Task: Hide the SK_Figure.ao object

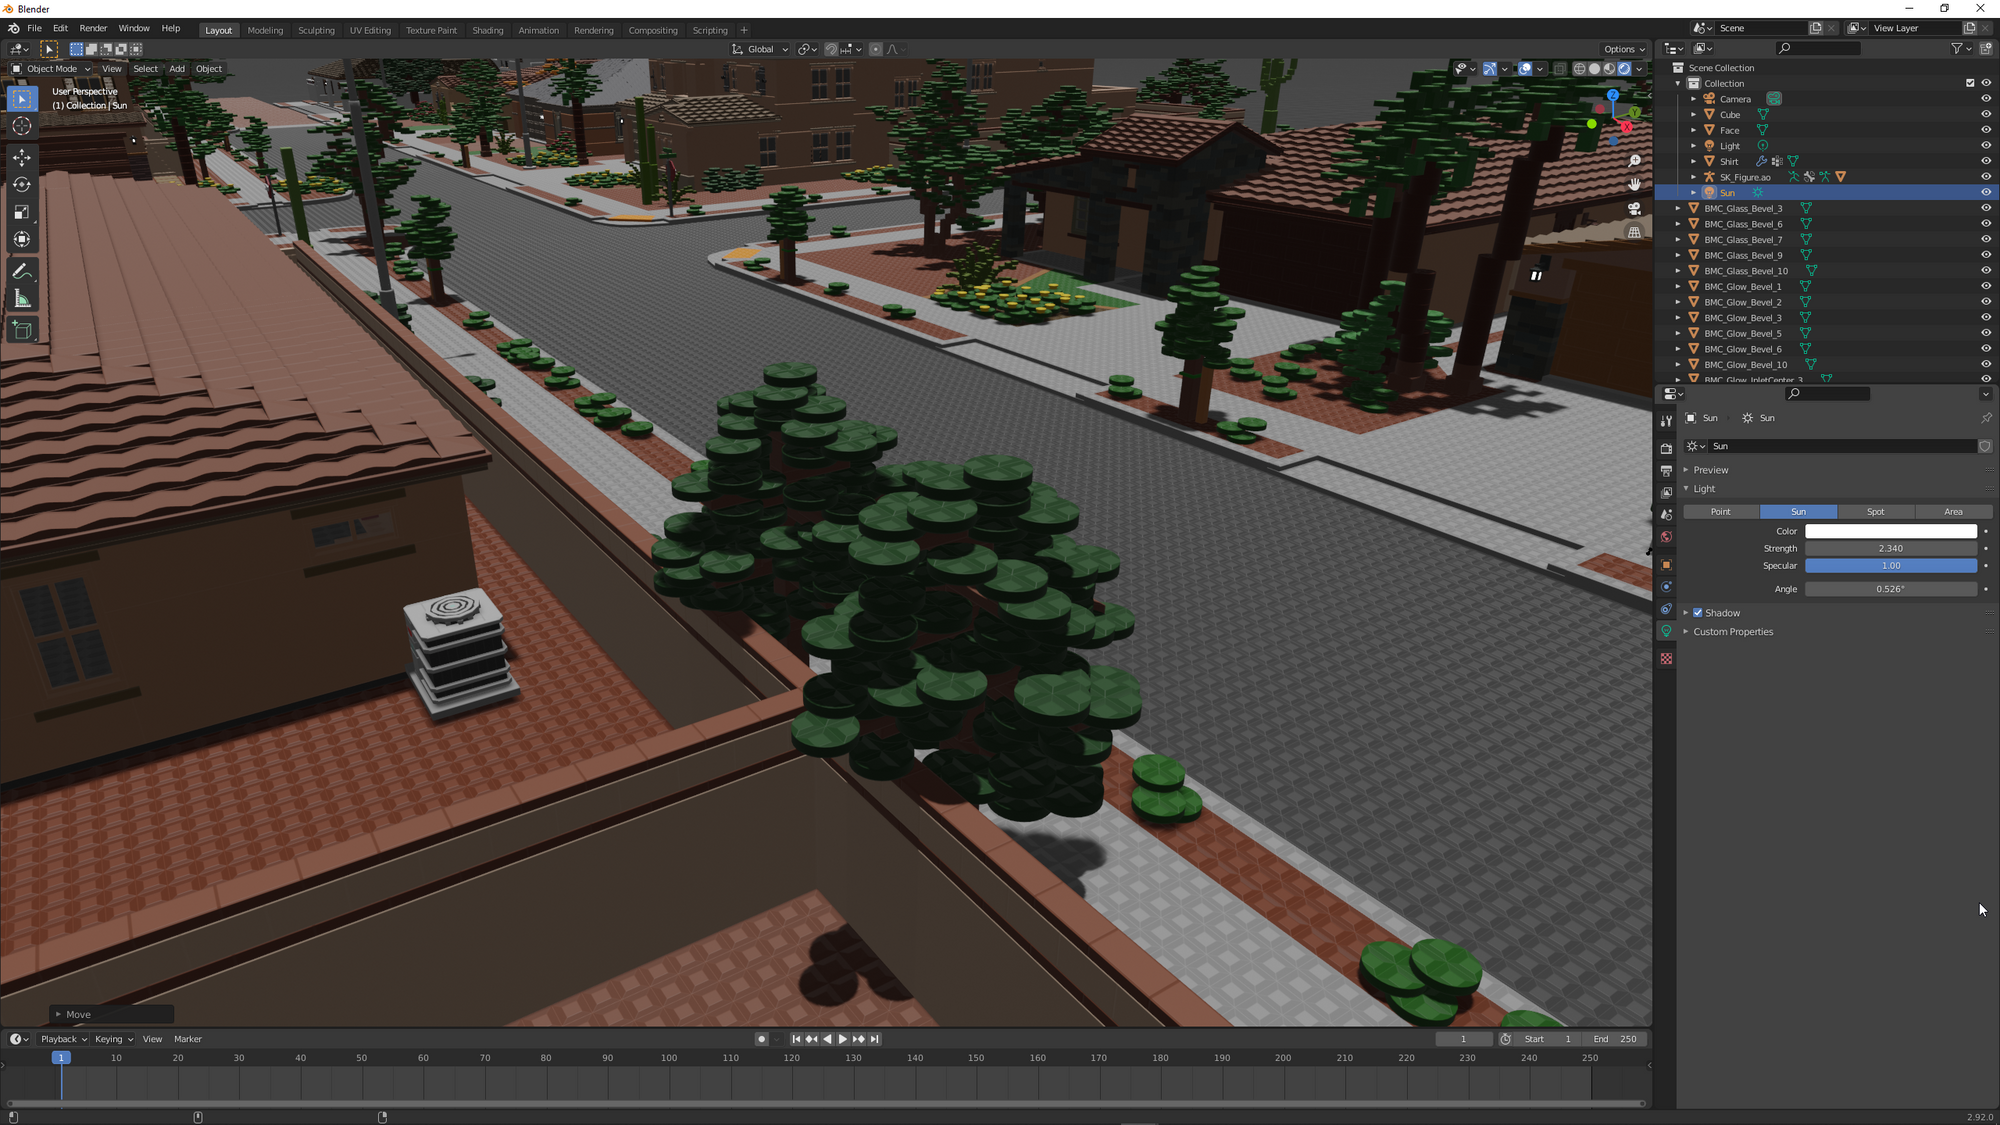Action: (1986, 177)
